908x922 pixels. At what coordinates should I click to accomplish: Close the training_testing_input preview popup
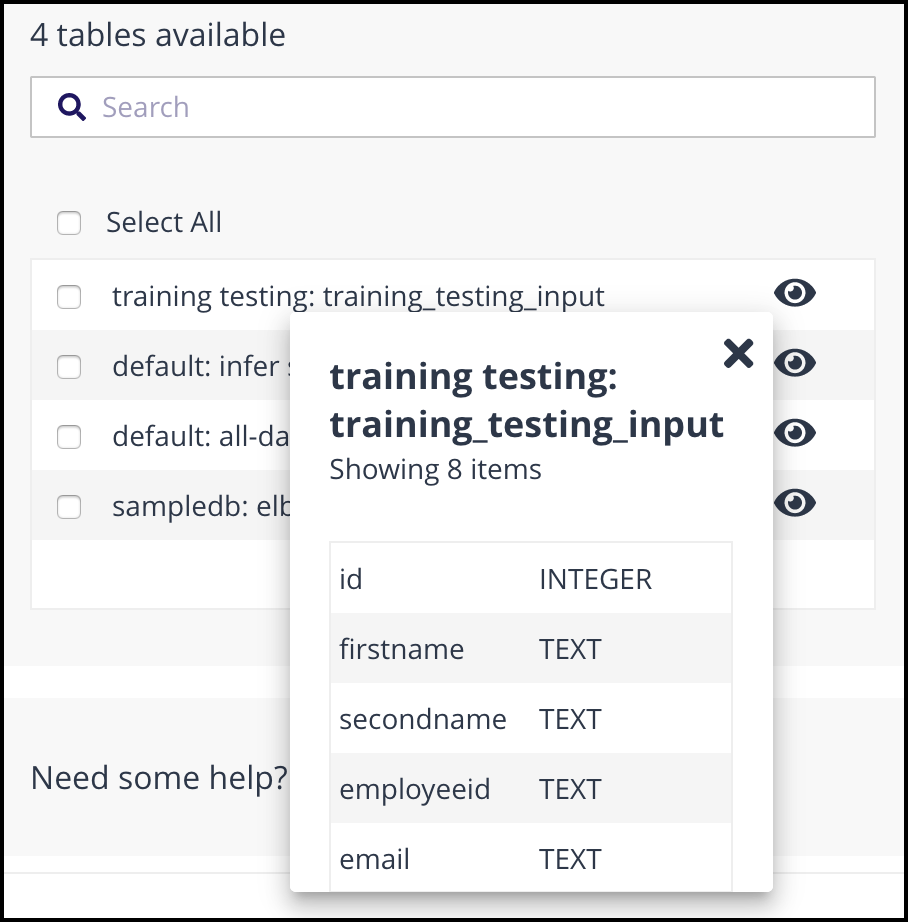738,353
